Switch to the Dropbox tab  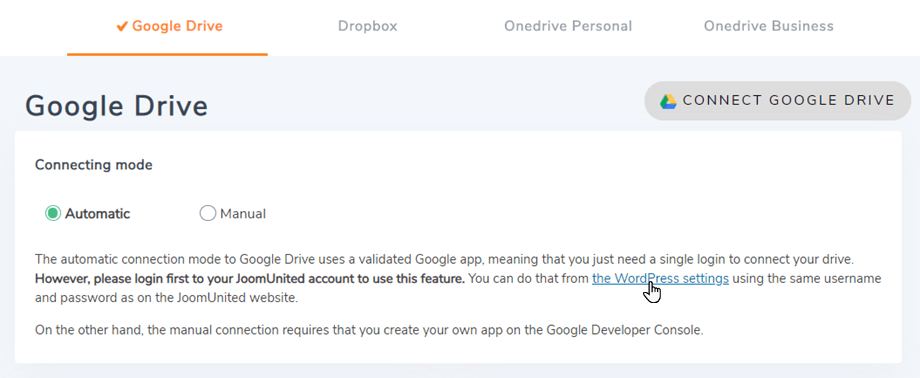click(x=368, y=26)
